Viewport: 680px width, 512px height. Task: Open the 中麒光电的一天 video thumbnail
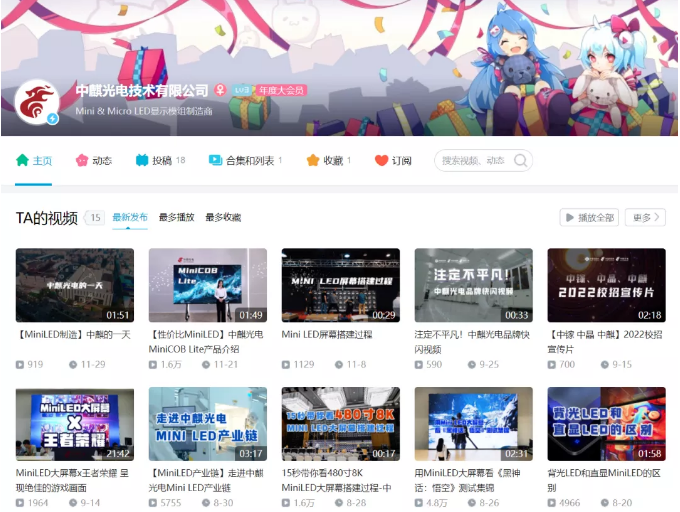(75, 285)
